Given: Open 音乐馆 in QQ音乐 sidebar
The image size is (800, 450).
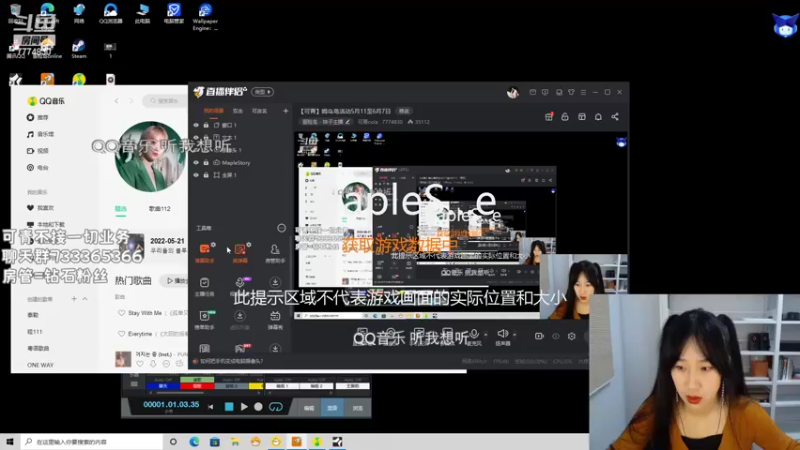Looking at the screenshot, I should 40,134.
